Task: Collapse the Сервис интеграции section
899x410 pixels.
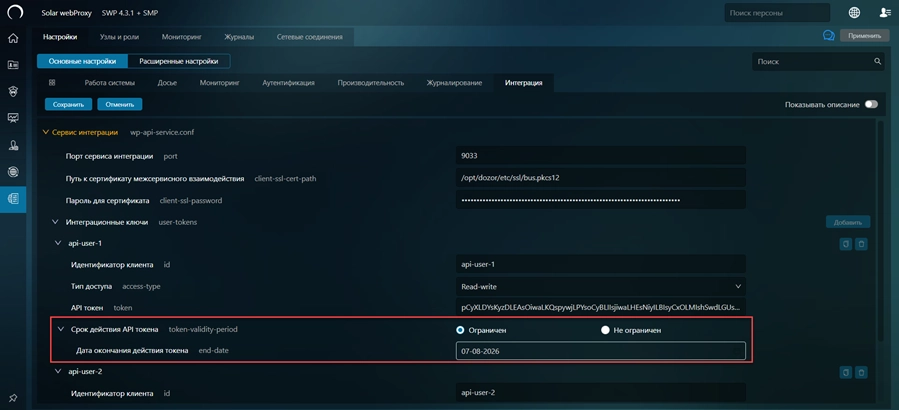Action: 45,132
